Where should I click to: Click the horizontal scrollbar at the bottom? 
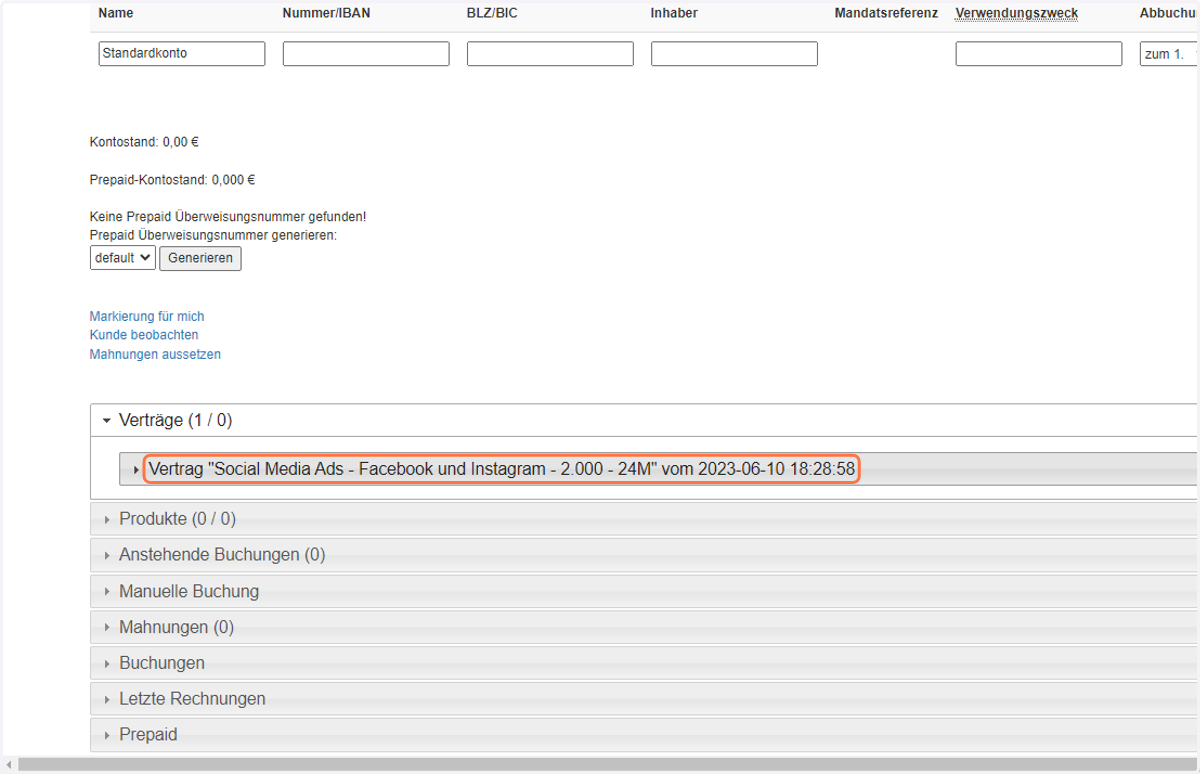click(x=608, y=765)
